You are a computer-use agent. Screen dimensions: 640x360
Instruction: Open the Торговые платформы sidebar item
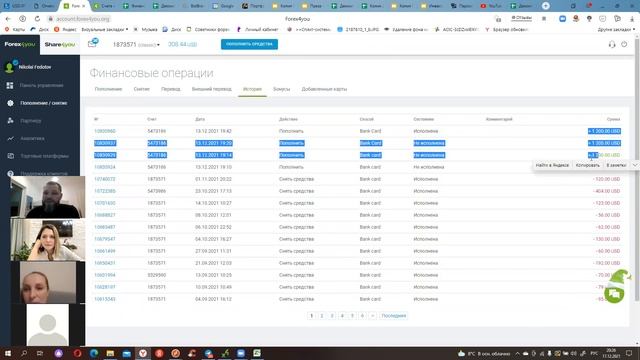44,156
